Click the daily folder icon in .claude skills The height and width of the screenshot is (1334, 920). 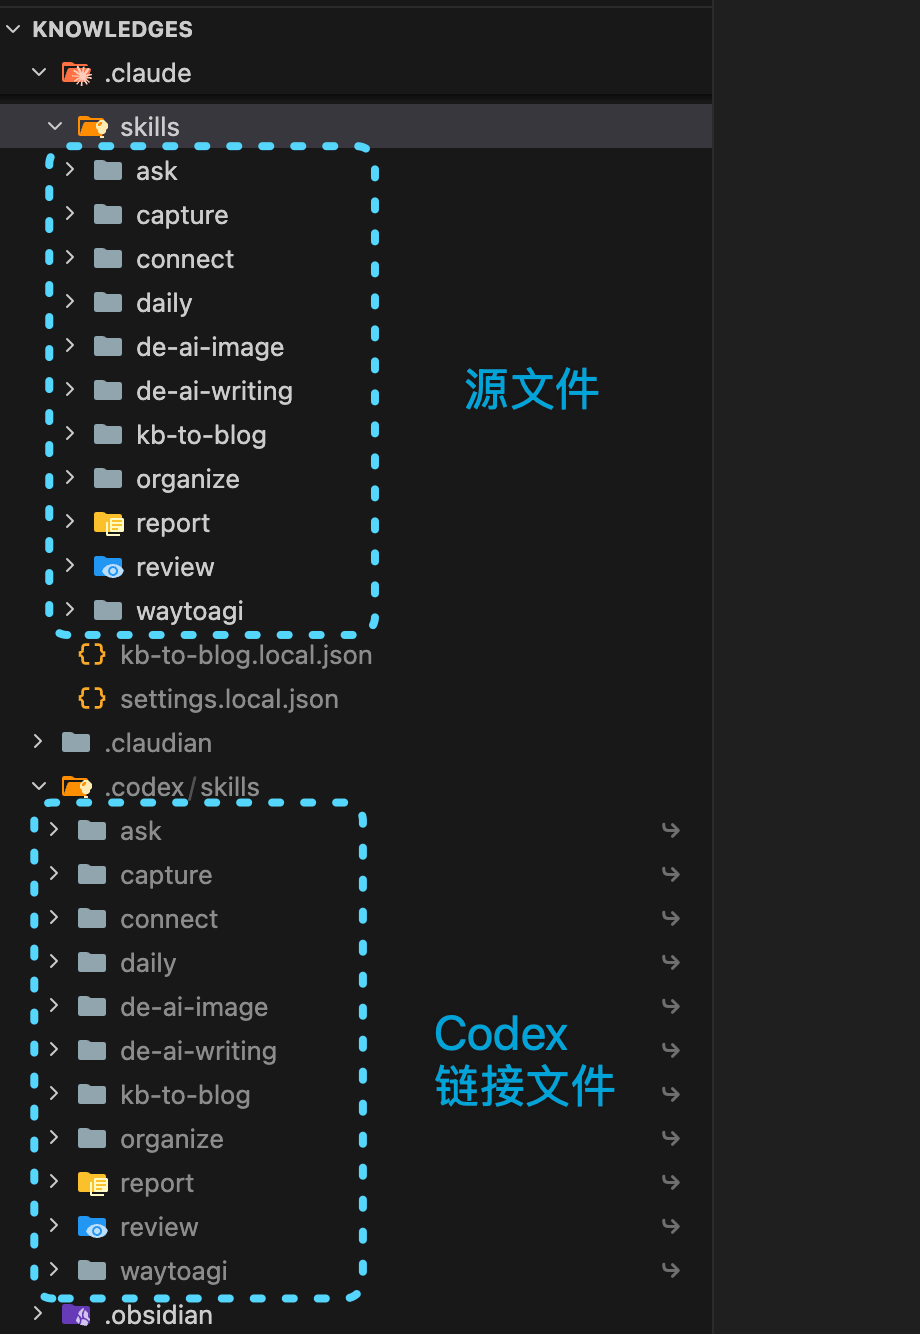point(108,303)
